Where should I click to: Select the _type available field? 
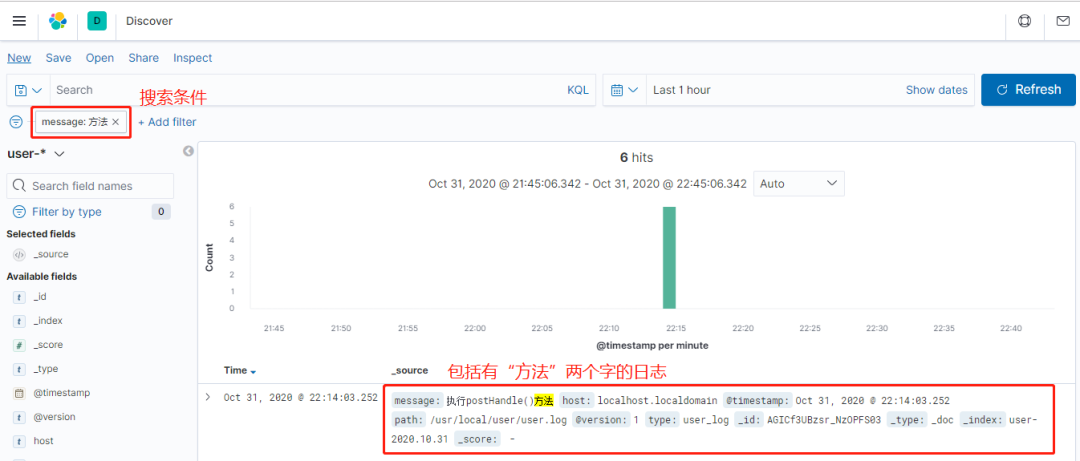pyautogui.click(x=45, y=369)
